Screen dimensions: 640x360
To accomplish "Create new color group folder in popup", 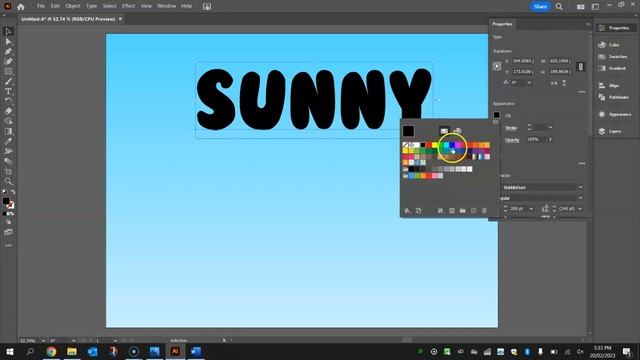I will click(462, 211).
